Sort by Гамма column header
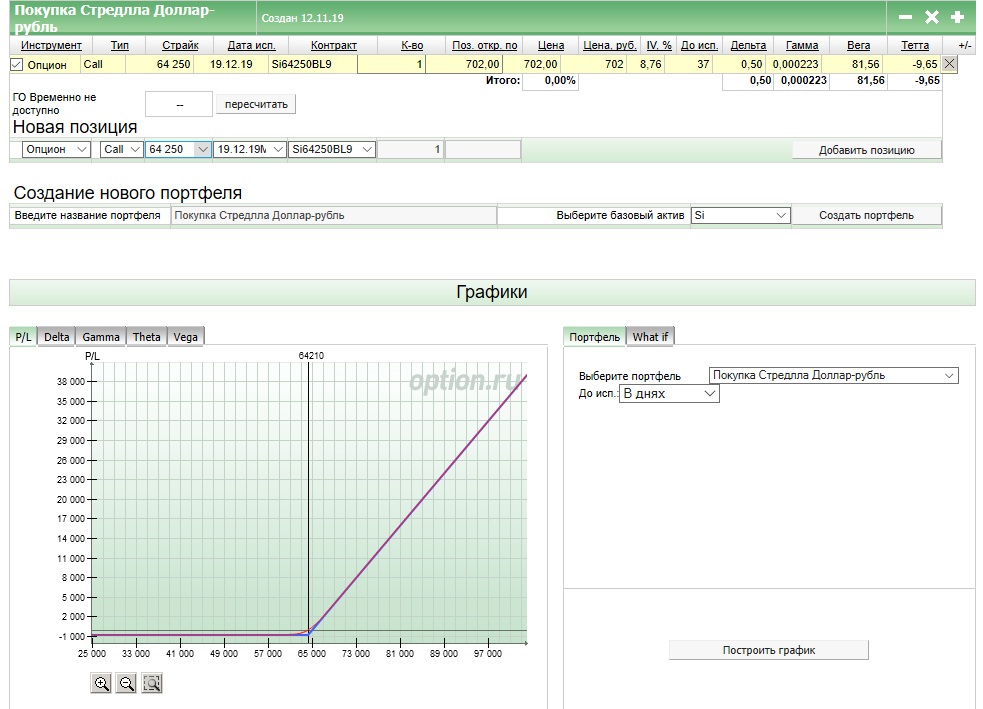This screenshot has width=983, height=709. (802, 45)
